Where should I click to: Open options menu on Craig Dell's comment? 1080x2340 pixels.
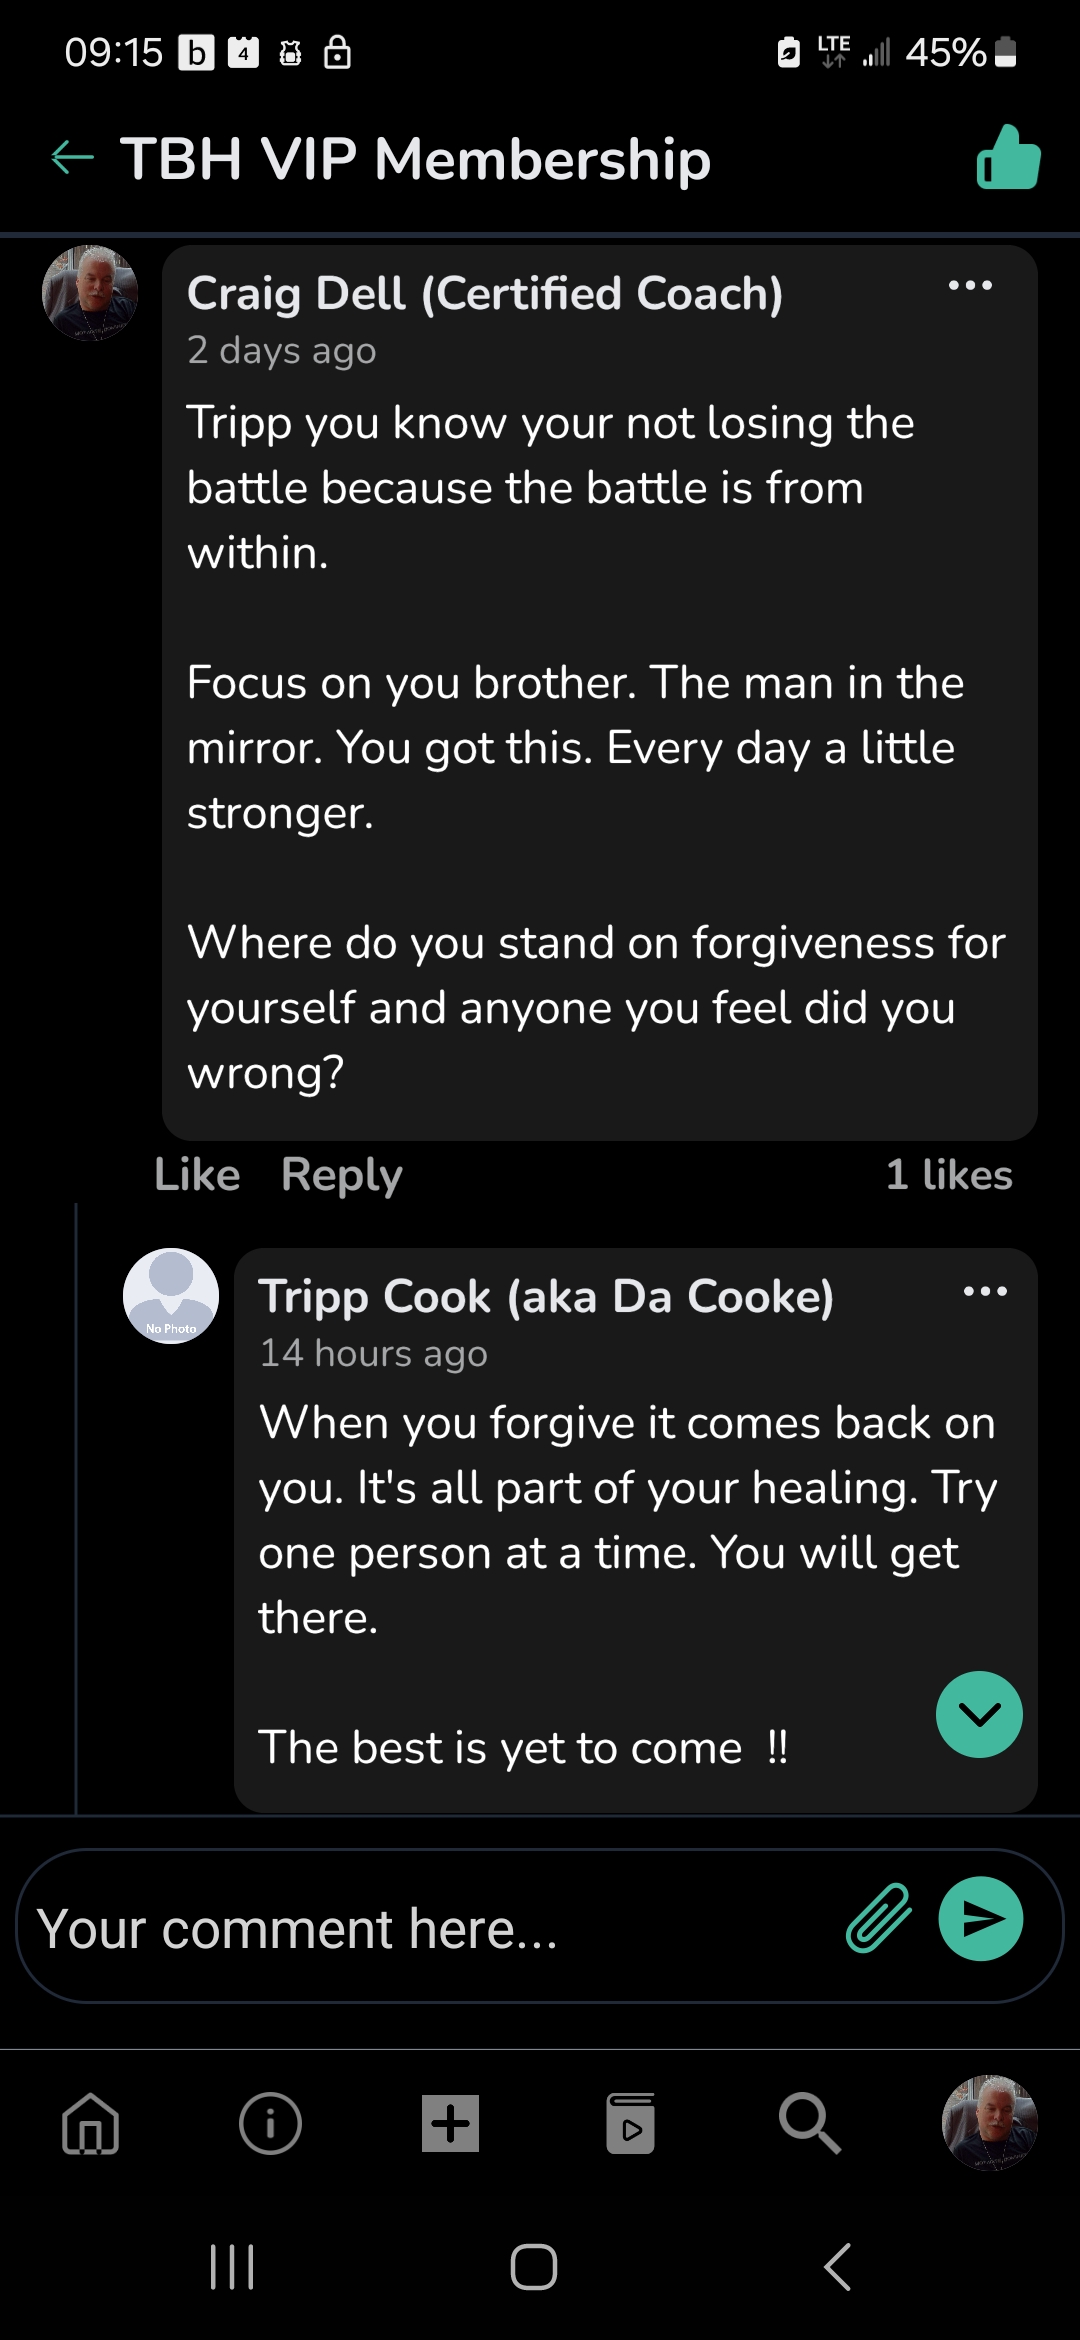click(x=970, y=286)
